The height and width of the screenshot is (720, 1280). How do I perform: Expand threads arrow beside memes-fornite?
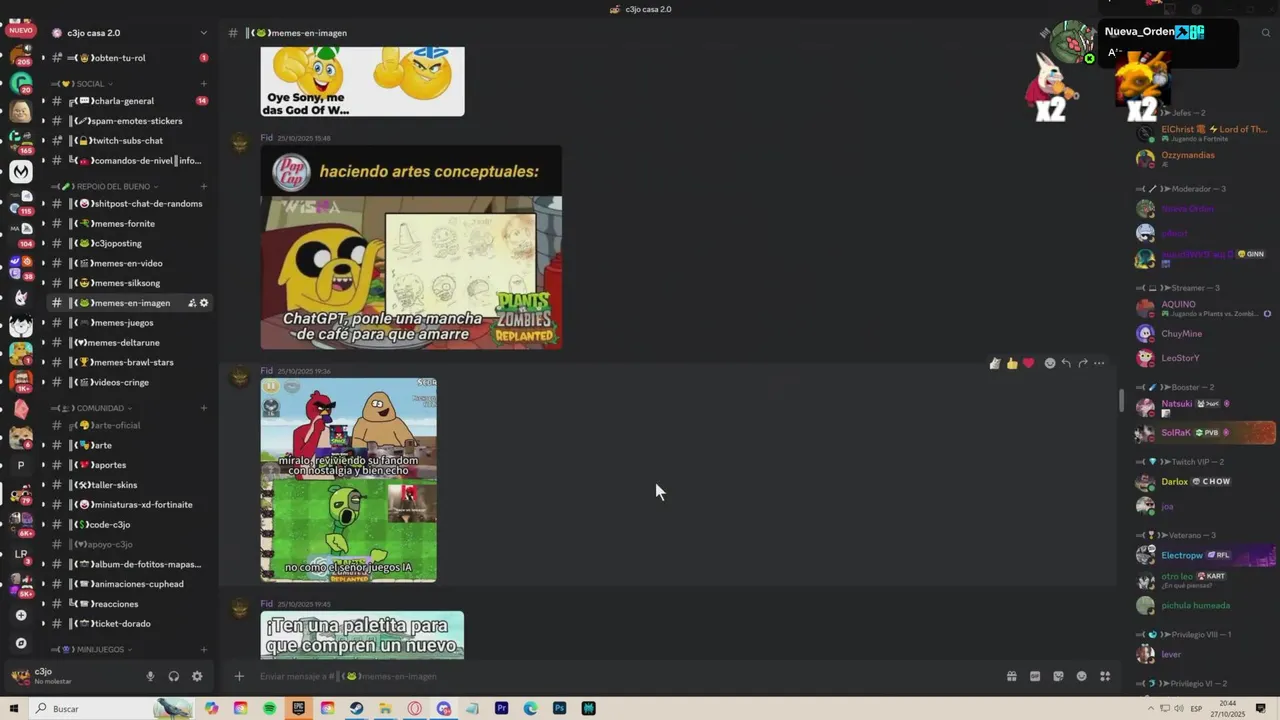(43, 223)
